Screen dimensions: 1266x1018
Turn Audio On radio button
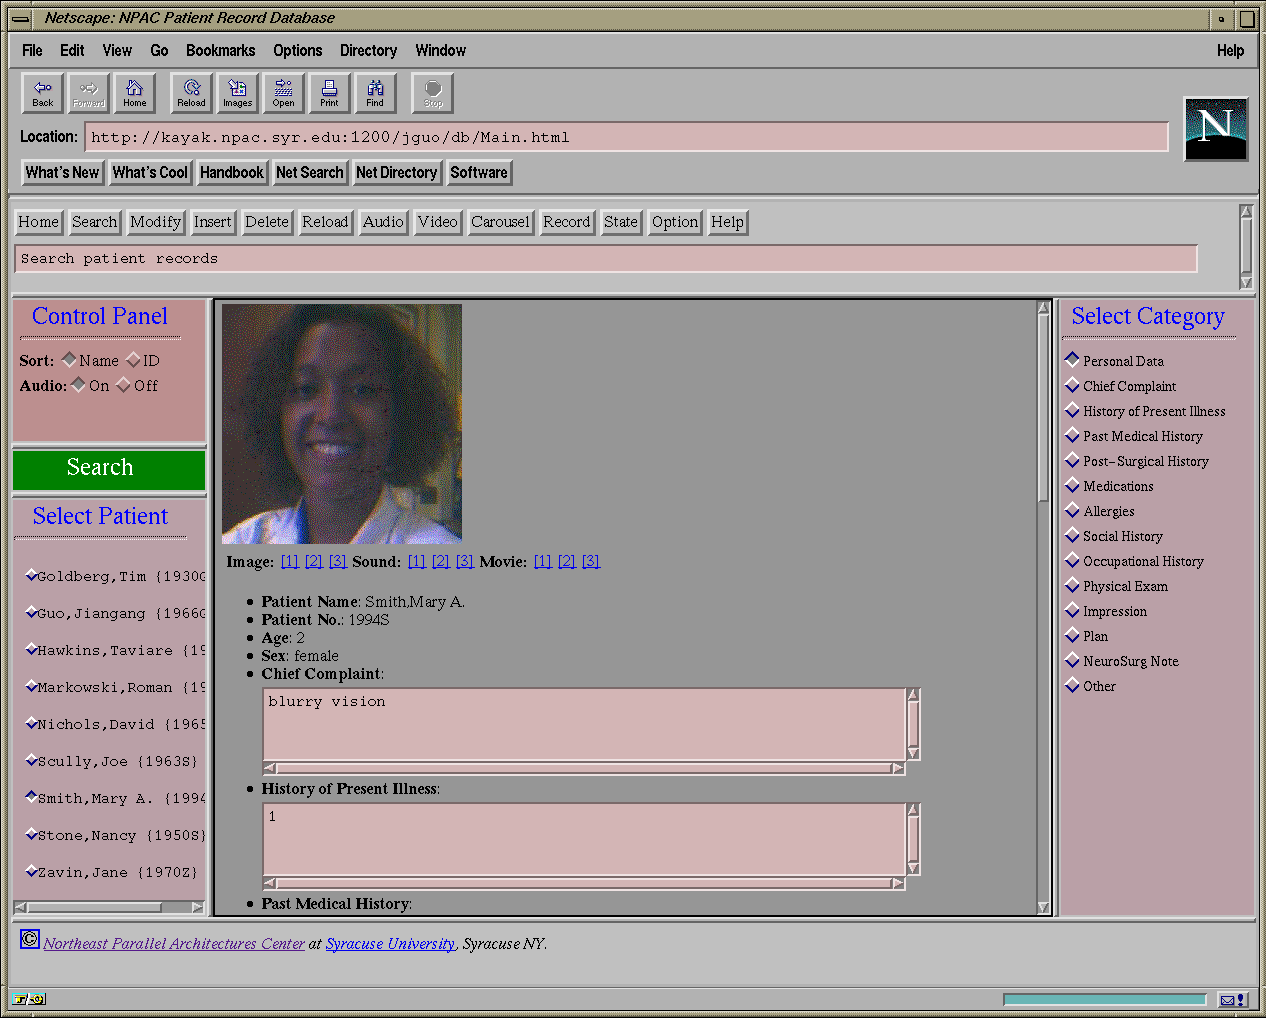[78, 384]
